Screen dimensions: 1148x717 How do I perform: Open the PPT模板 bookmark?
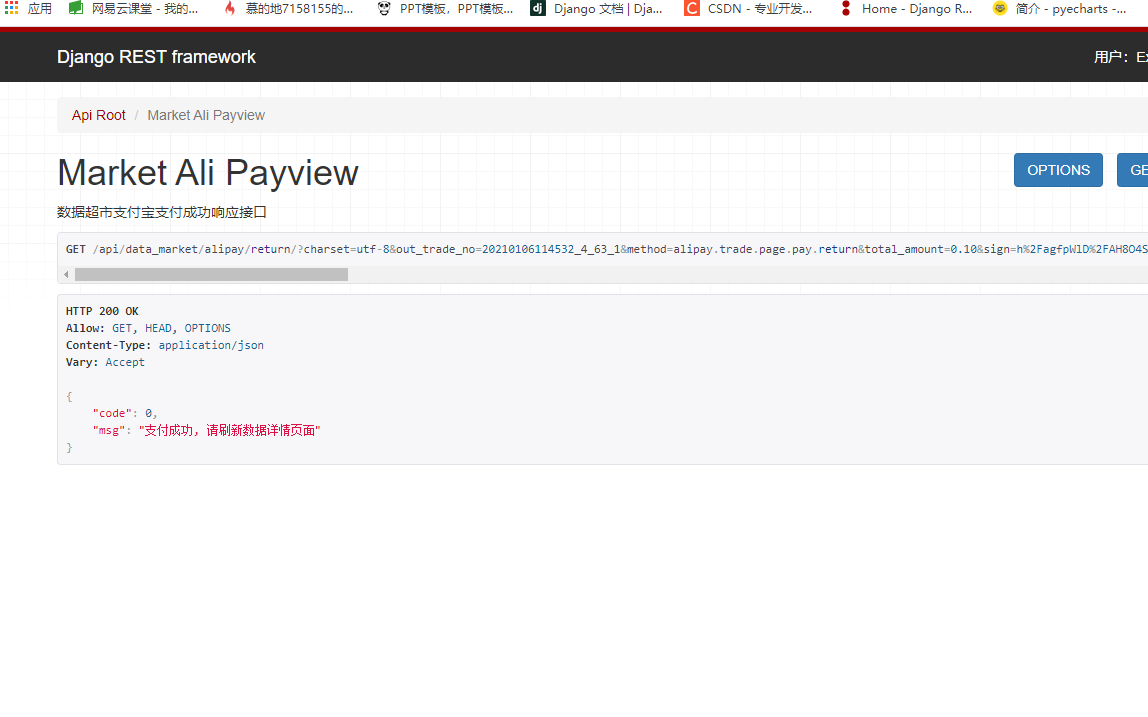[x=445, y=9]
